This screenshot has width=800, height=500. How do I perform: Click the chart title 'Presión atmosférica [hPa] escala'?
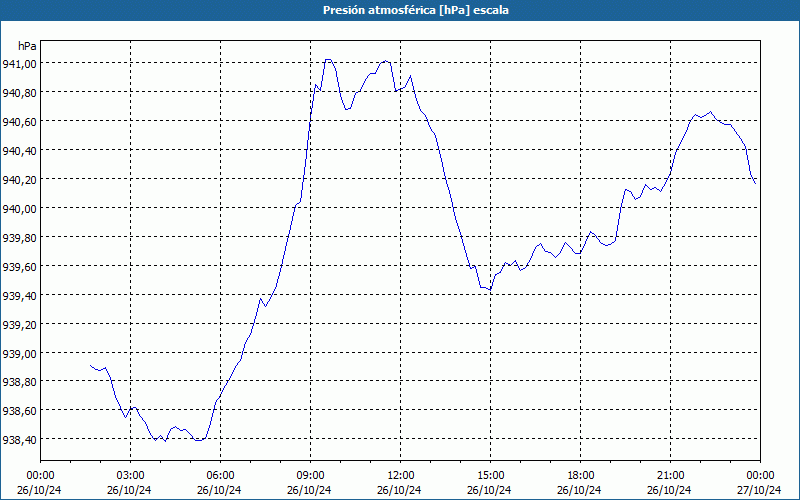(415, 10)
